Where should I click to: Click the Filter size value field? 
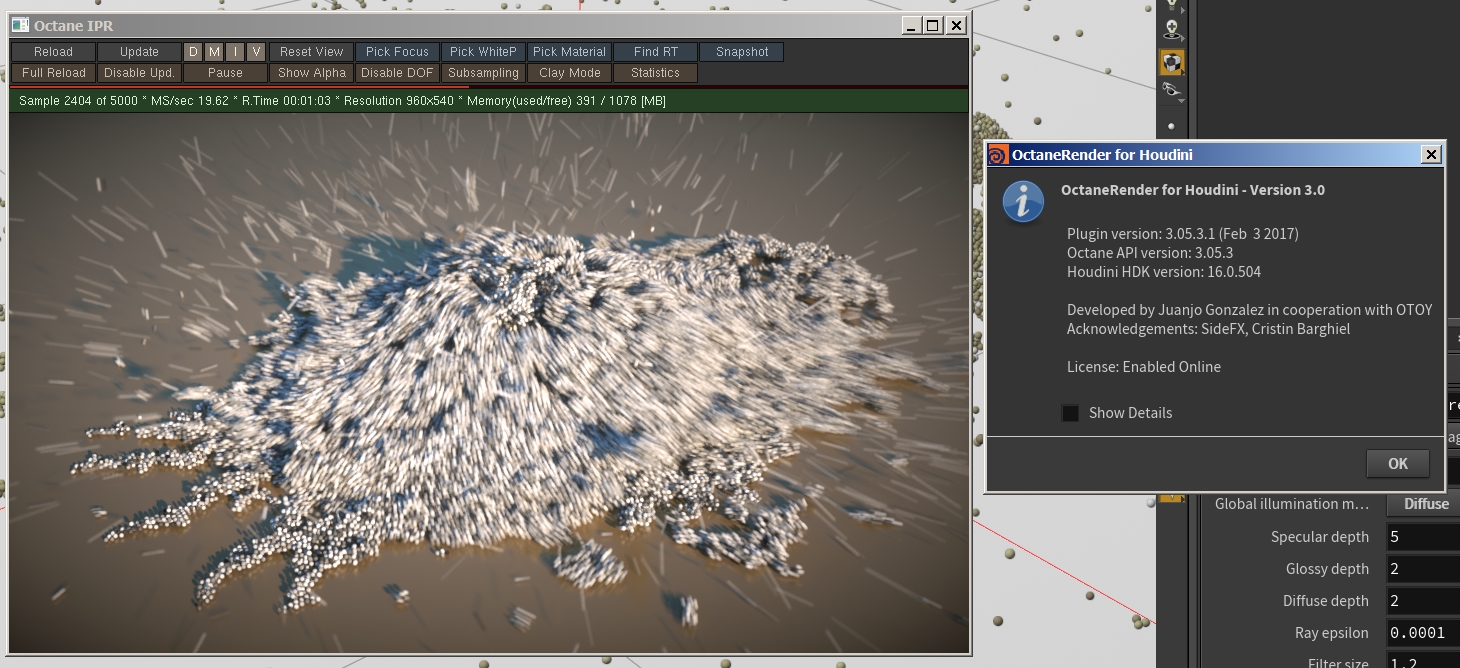[x=1423, y=661]
